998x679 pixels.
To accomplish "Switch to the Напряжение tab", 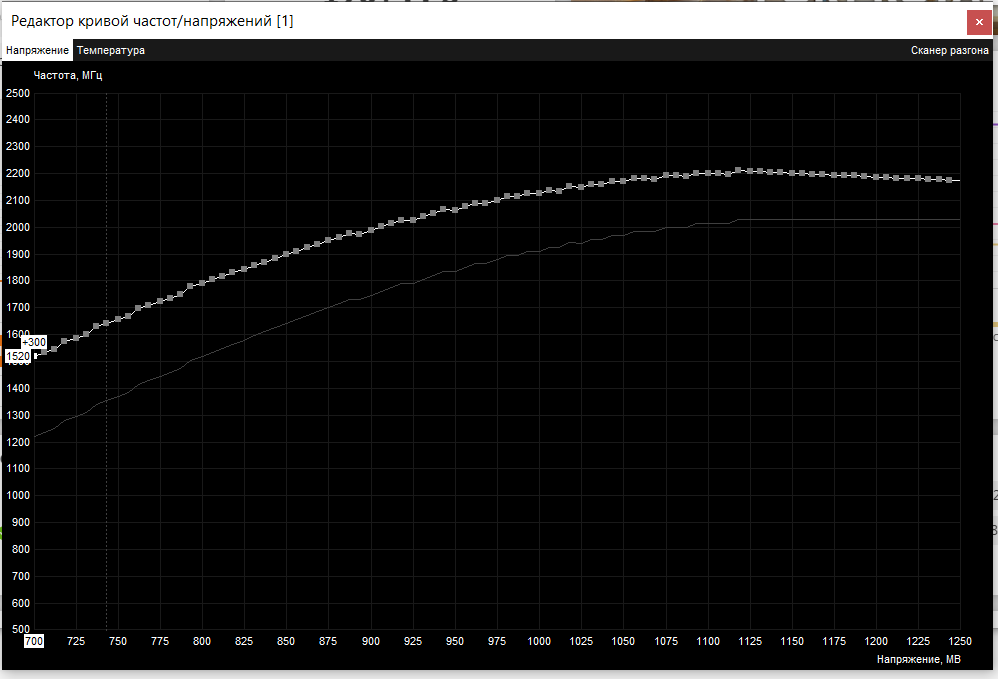I will click(x=38, y=50).
